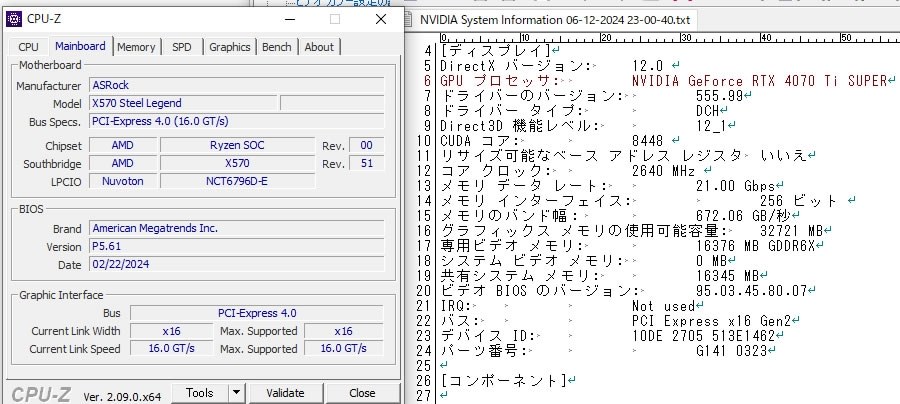Click the BIOS date 02/22/2024 field
The width and height of the screenshot is (900, 404).
(237, 265)
